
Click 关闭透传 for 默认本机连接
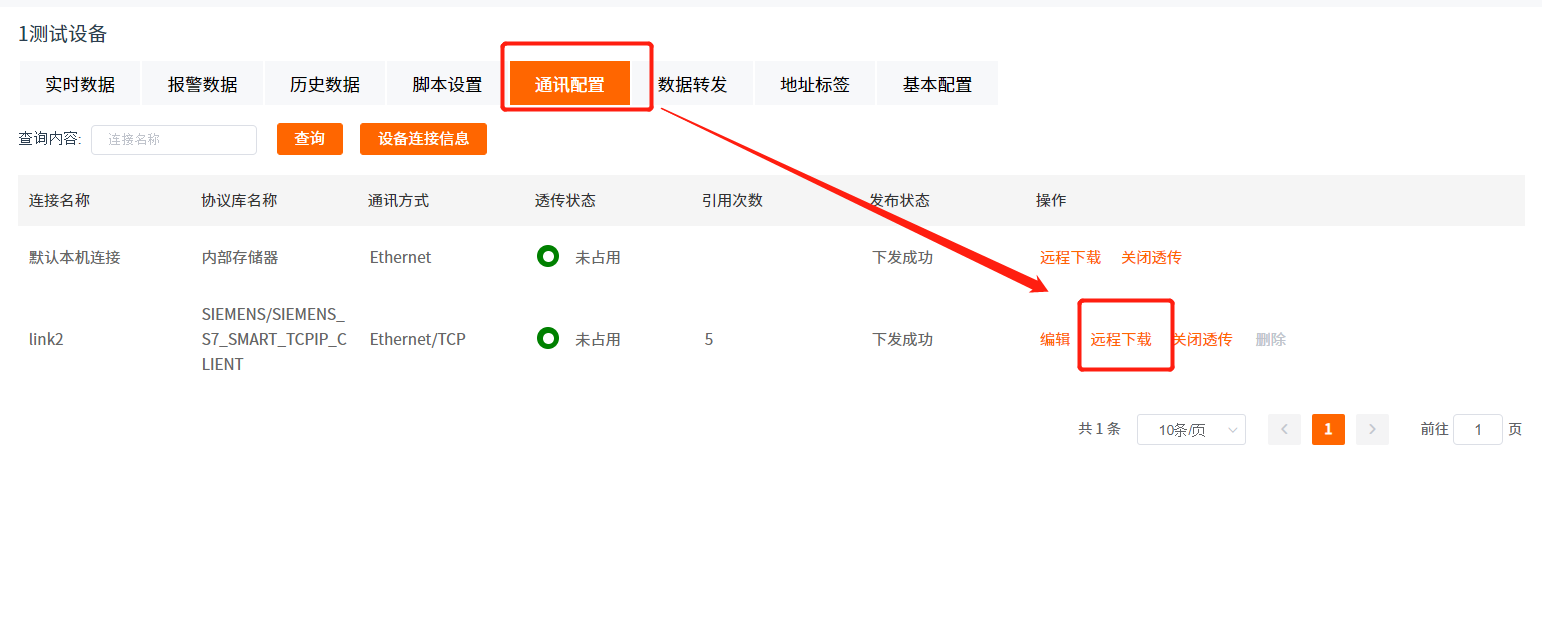click(1151, 256)
